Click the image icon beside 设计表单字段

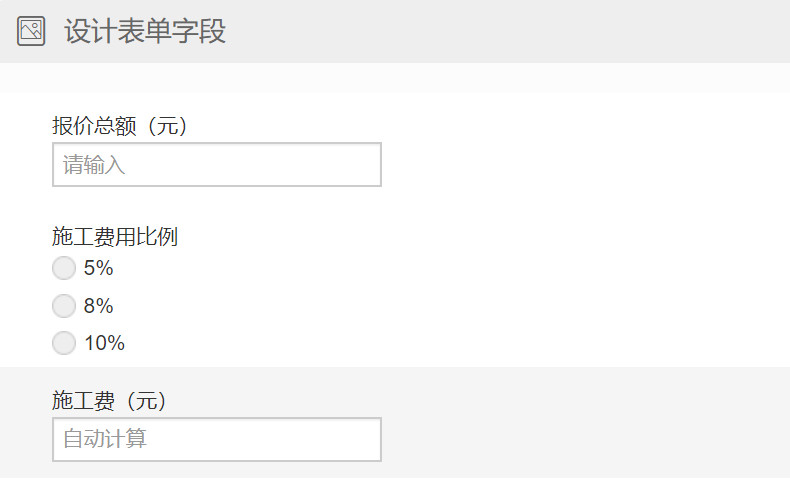click(31, 31)
